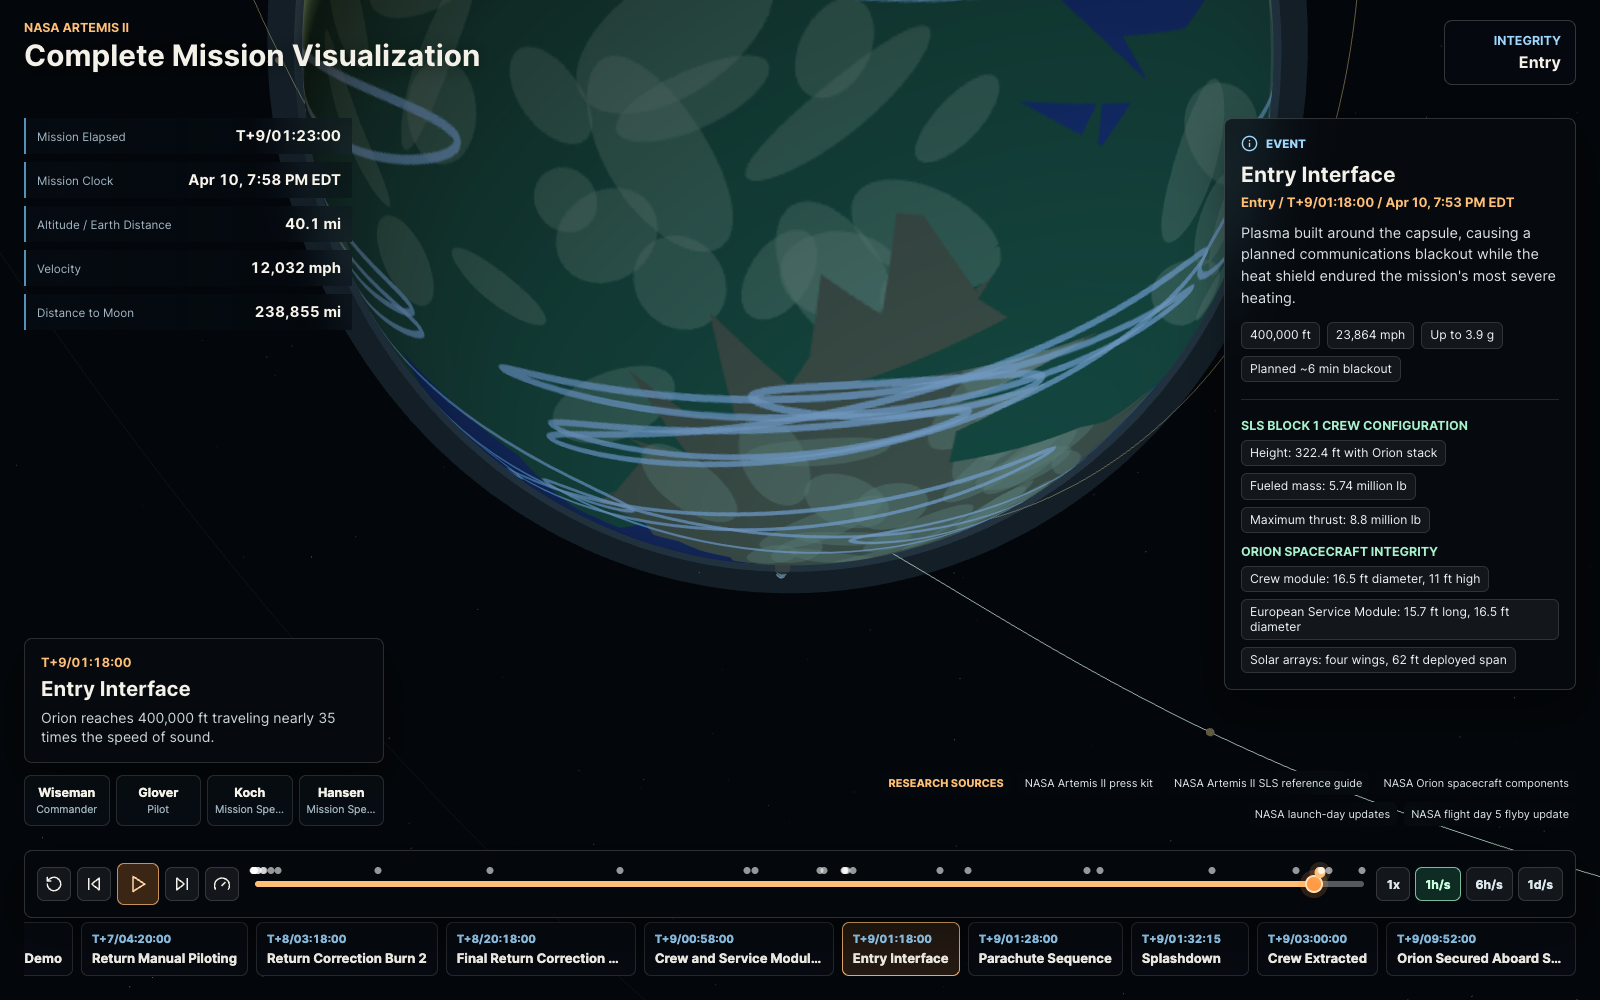1600x1000 pixels.
Task: Select the Return Correction Burn 2 event
Action: (x=346, y=949)
